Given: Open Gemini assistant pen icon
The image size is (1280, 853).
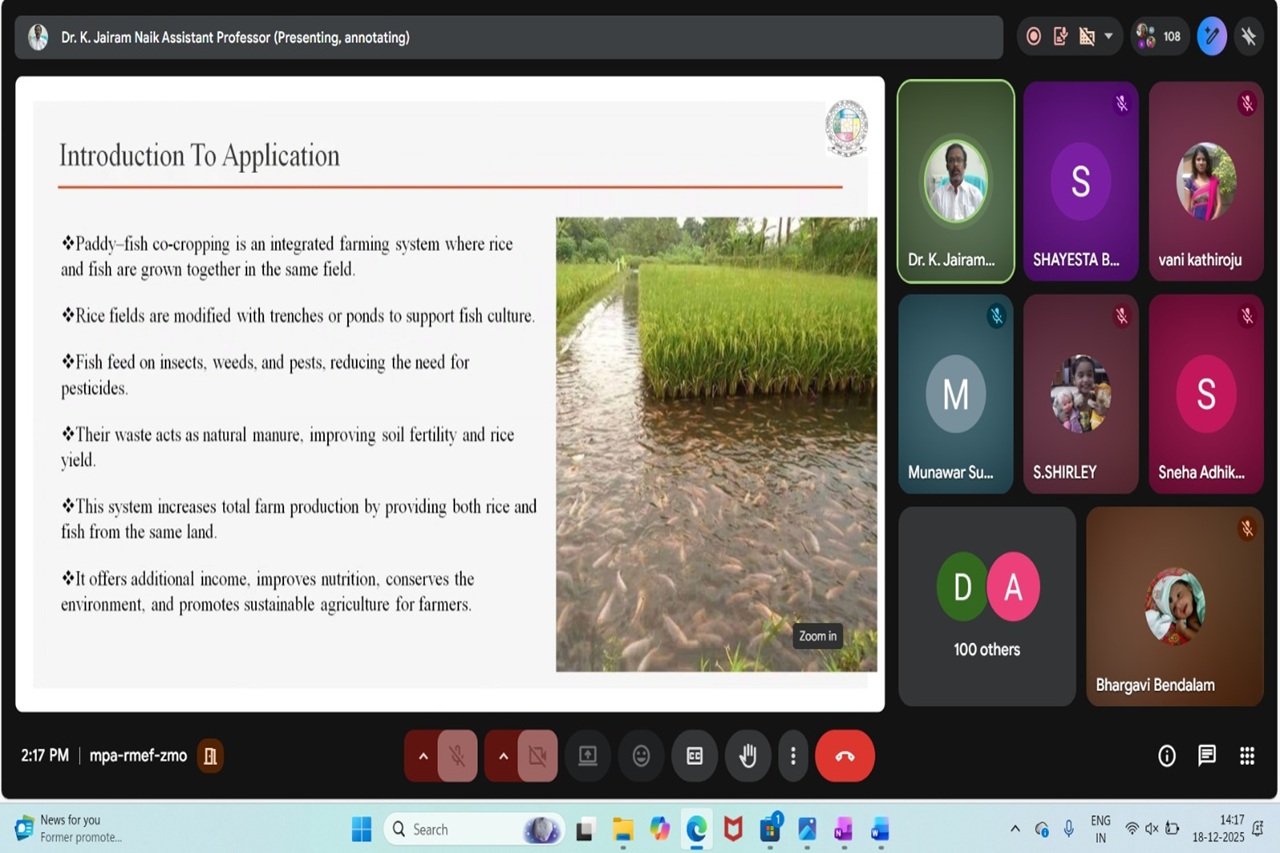Looking at the screenshot, I should 1211,37.
